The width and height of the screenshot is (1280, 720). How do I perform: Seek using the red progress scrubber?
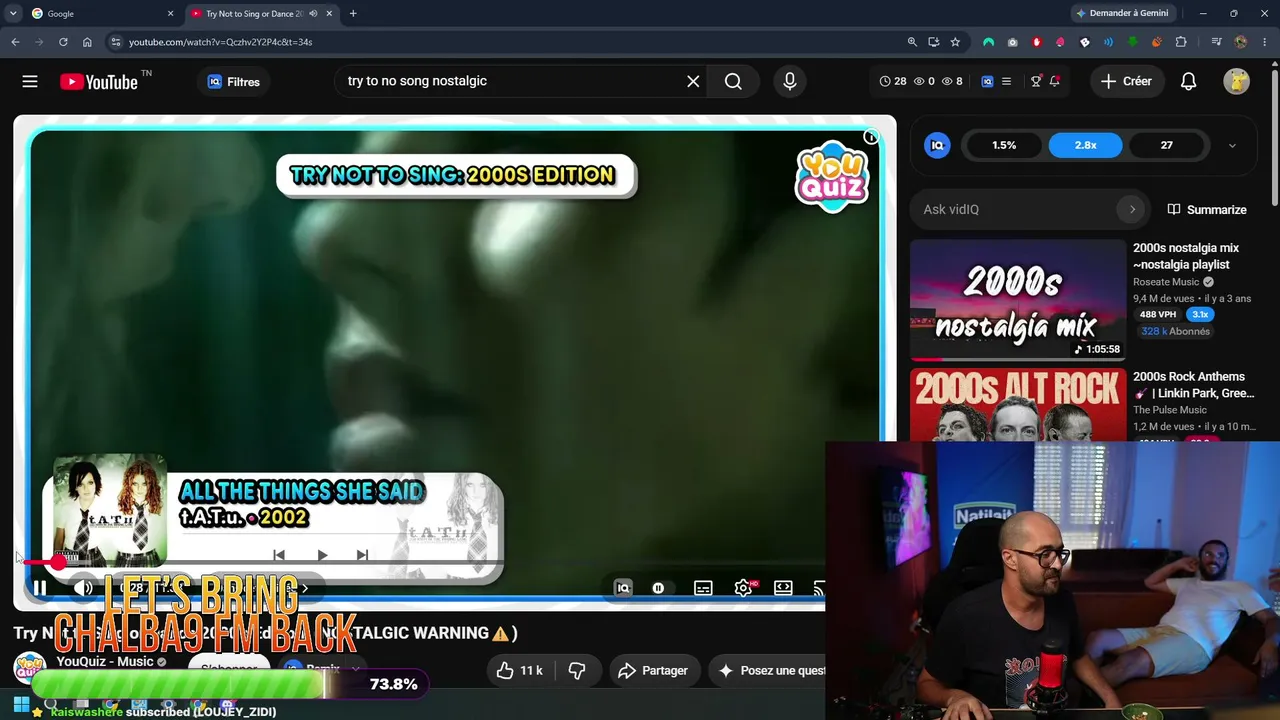coord(59,563)
